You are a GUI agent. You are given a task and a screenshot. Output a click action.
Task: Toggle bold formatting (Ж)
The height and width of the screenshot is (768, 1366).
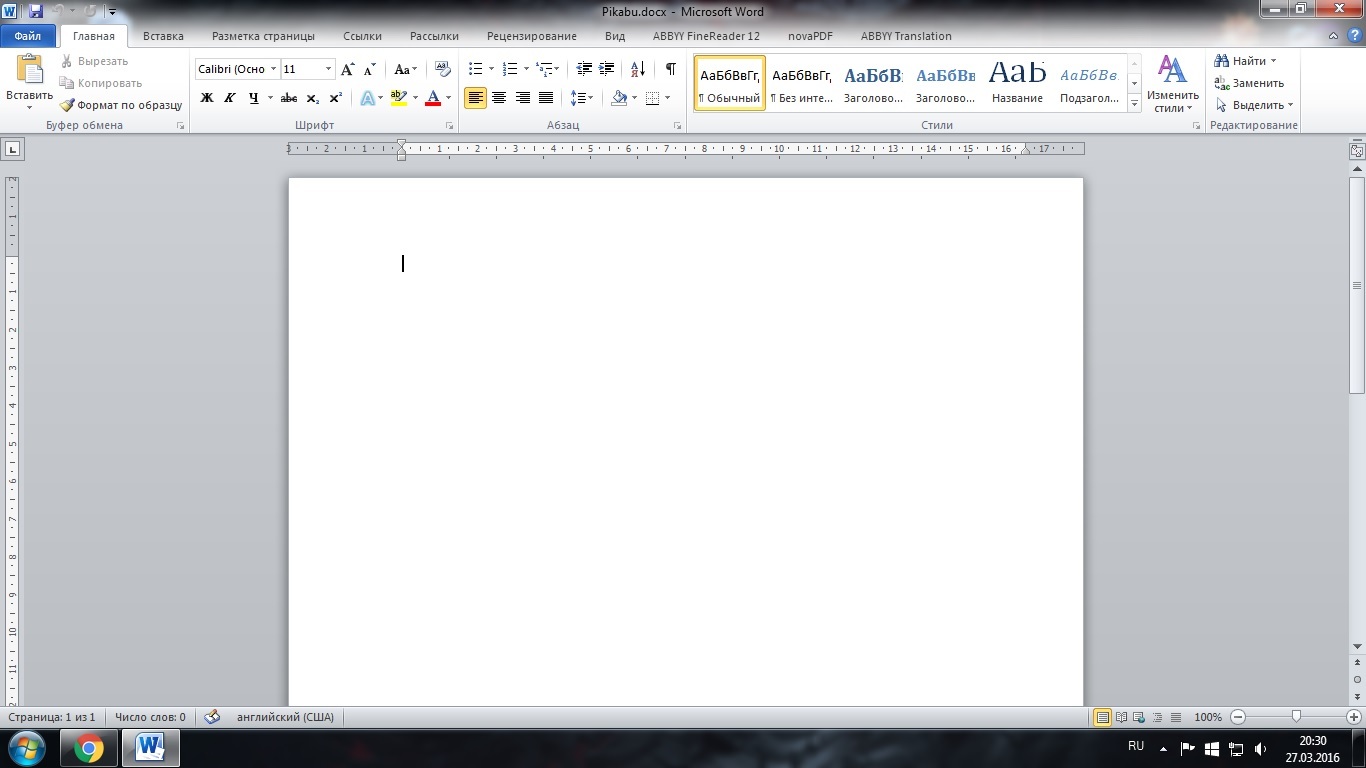(x=207, y=98)
